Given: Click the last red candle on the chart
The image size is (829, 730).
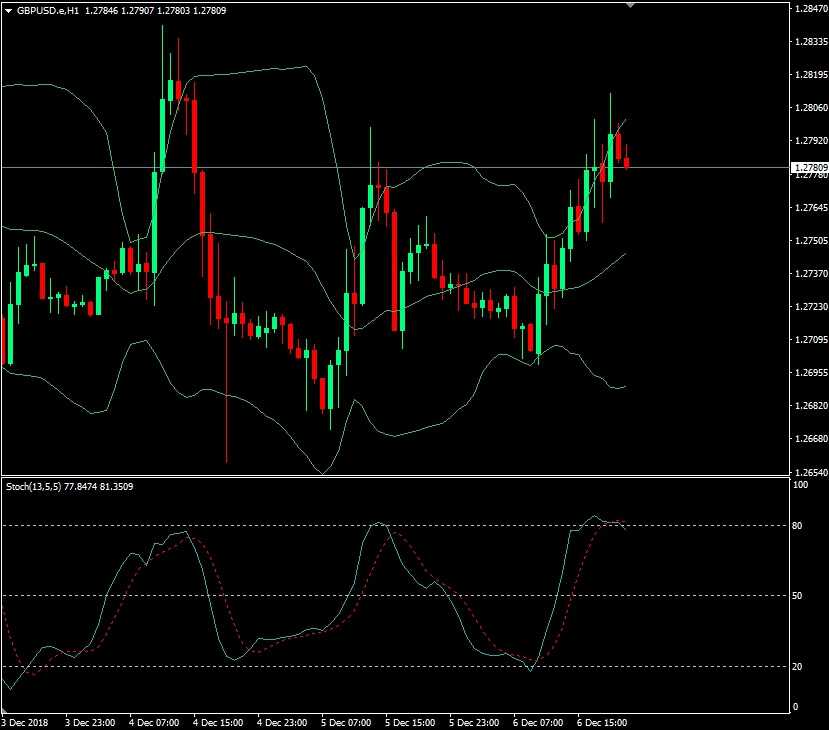Looking at the screenshot, I should coord(627,162).
